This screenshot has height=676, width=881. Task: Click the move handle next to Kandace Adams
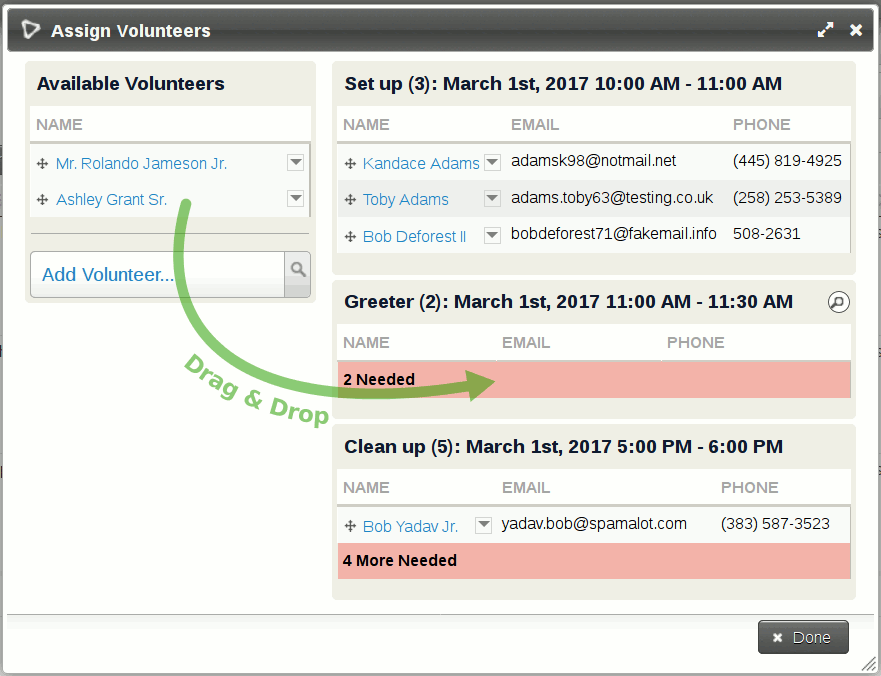point(350,164)
